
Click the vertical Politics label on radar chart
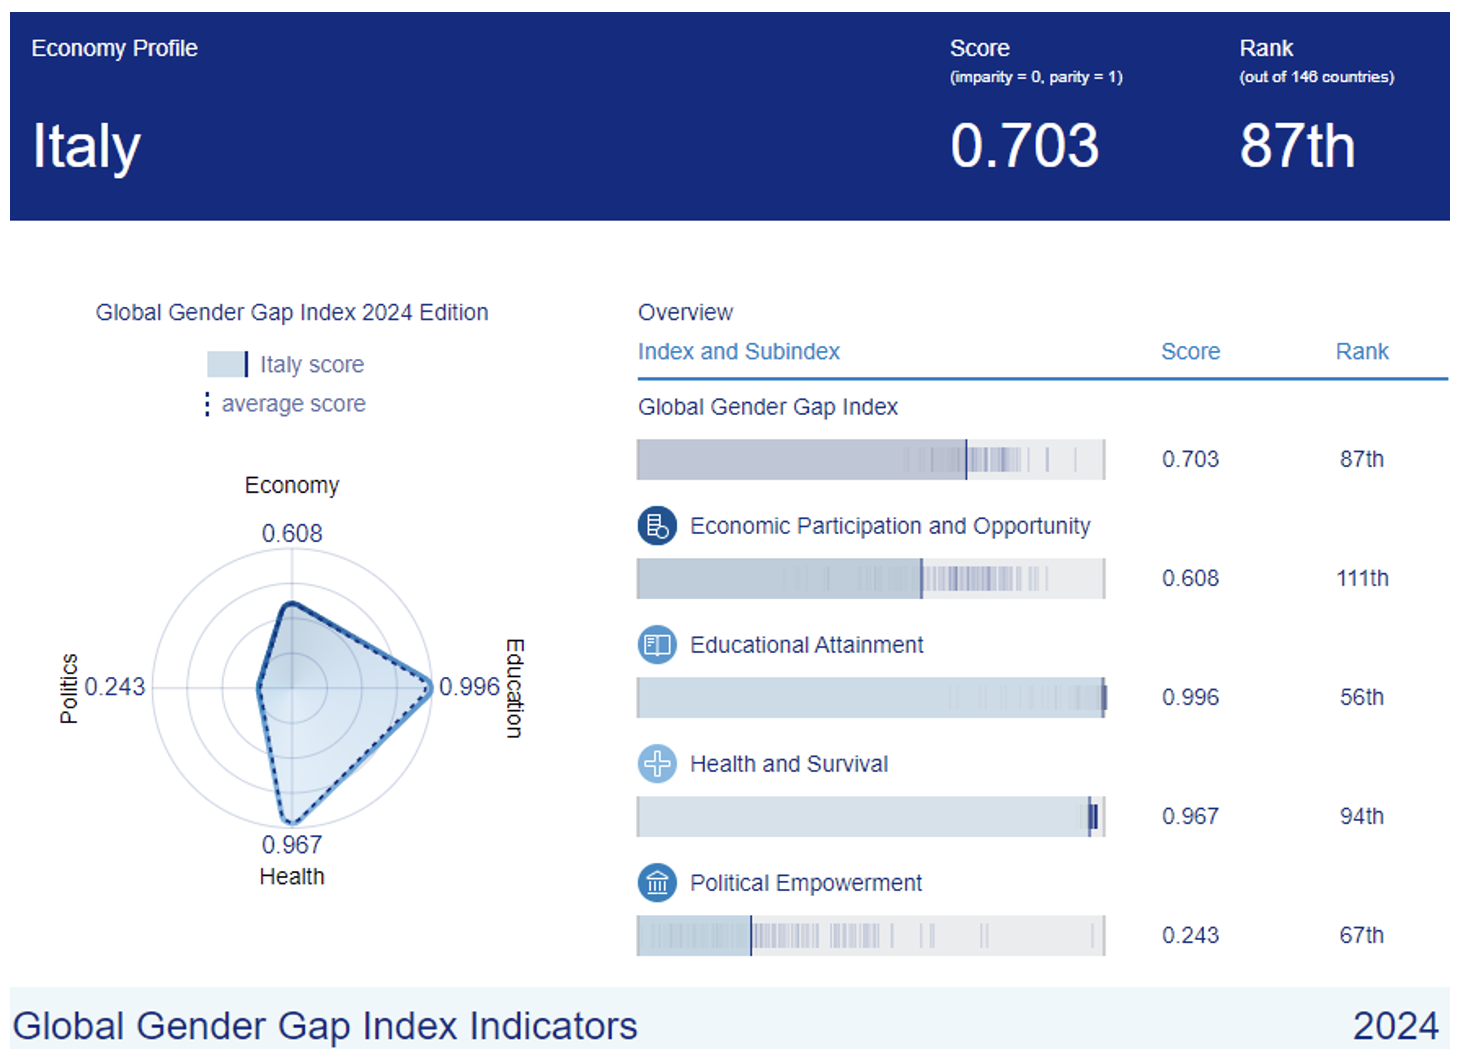click(x=69, y=688)
